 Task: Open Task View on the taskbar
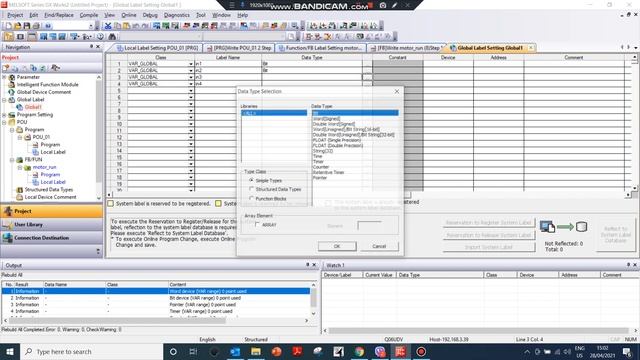tap(193, 351)
